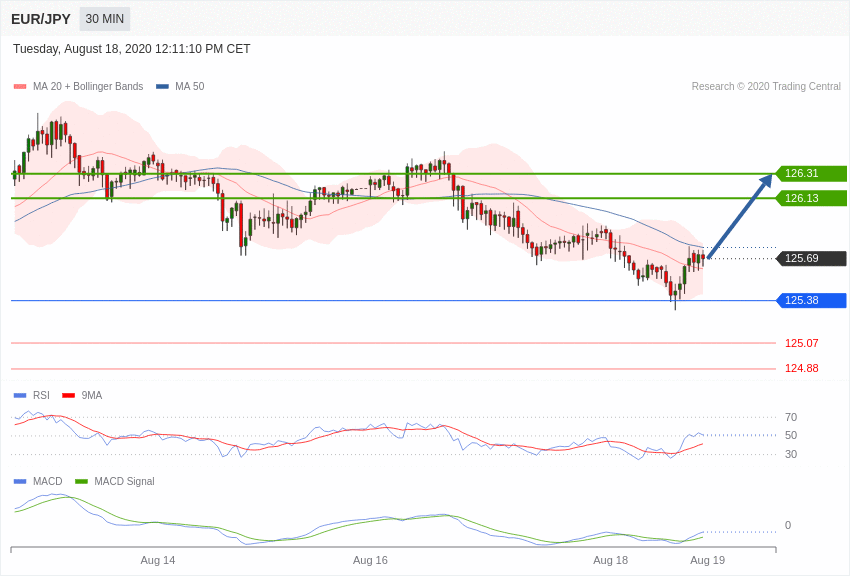Click the 9MA legend red swatch
Screen dimensions: 850x576
tap(69, 396)
